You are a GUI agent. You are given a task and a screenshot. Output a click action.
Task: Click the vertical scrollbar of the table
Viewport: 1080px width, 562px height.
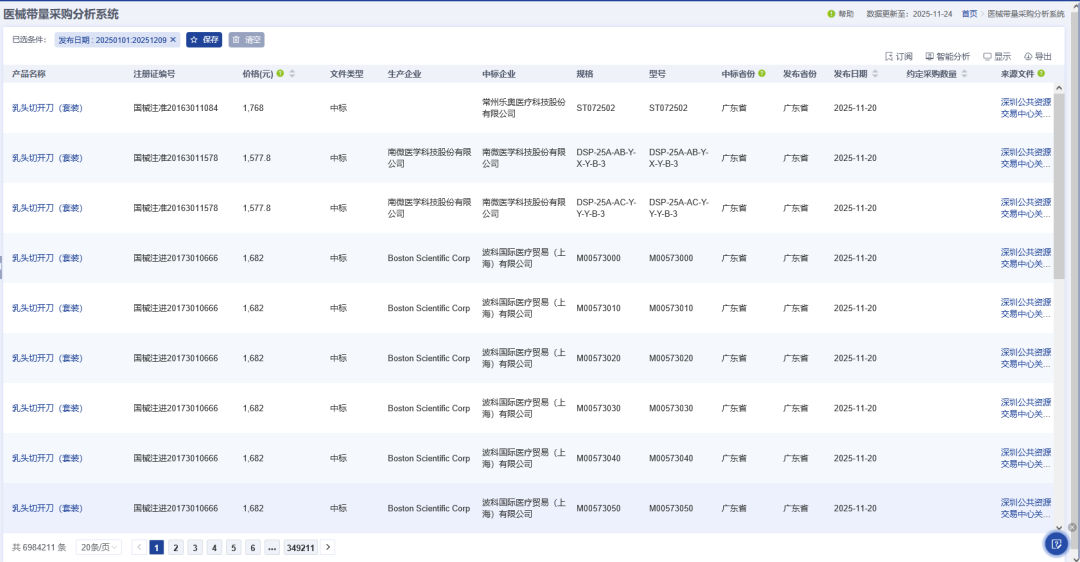1059,186
